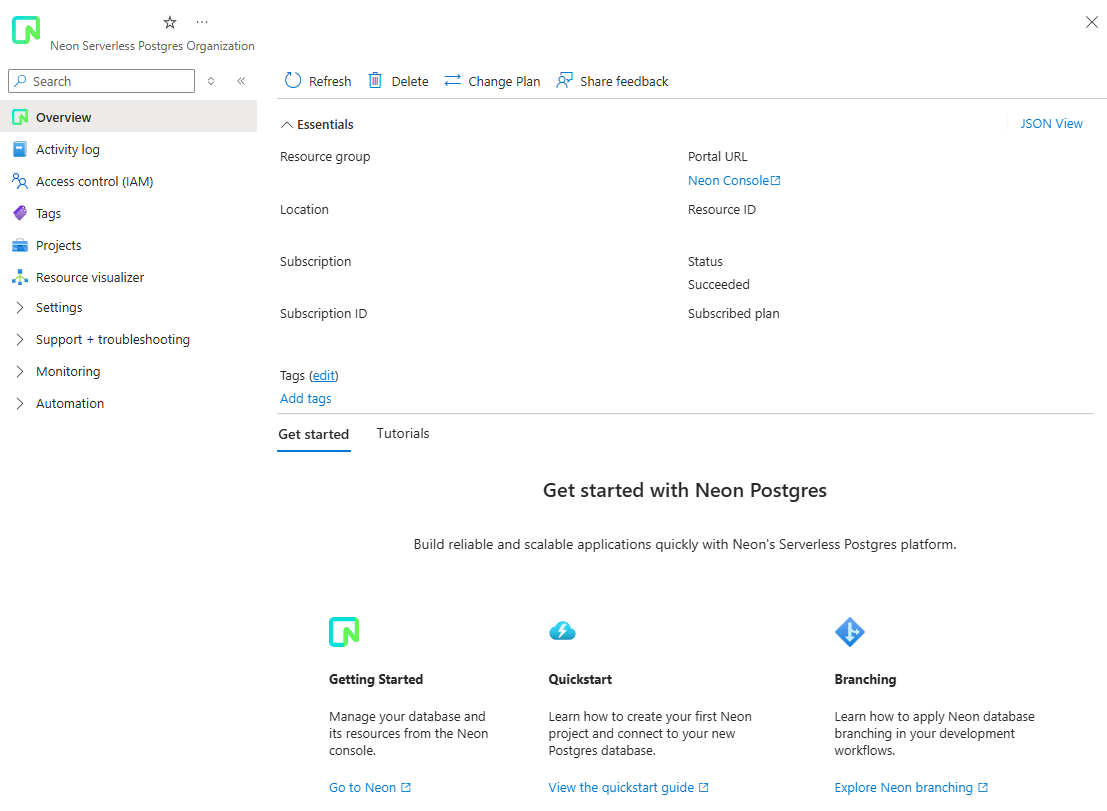Collapse the sidebar with double chevron

pos(241,81)
